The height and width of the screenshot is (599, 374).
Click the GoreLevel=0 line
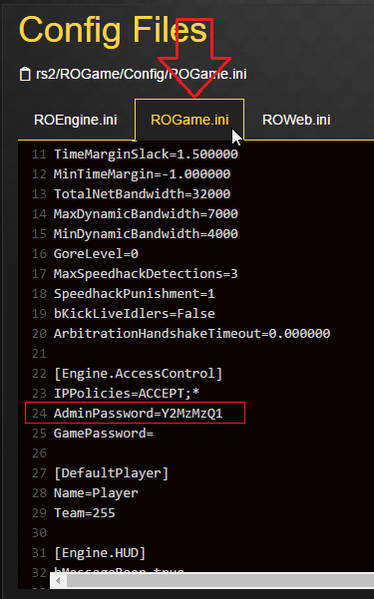pyautogui.click(x=96, y=254)
